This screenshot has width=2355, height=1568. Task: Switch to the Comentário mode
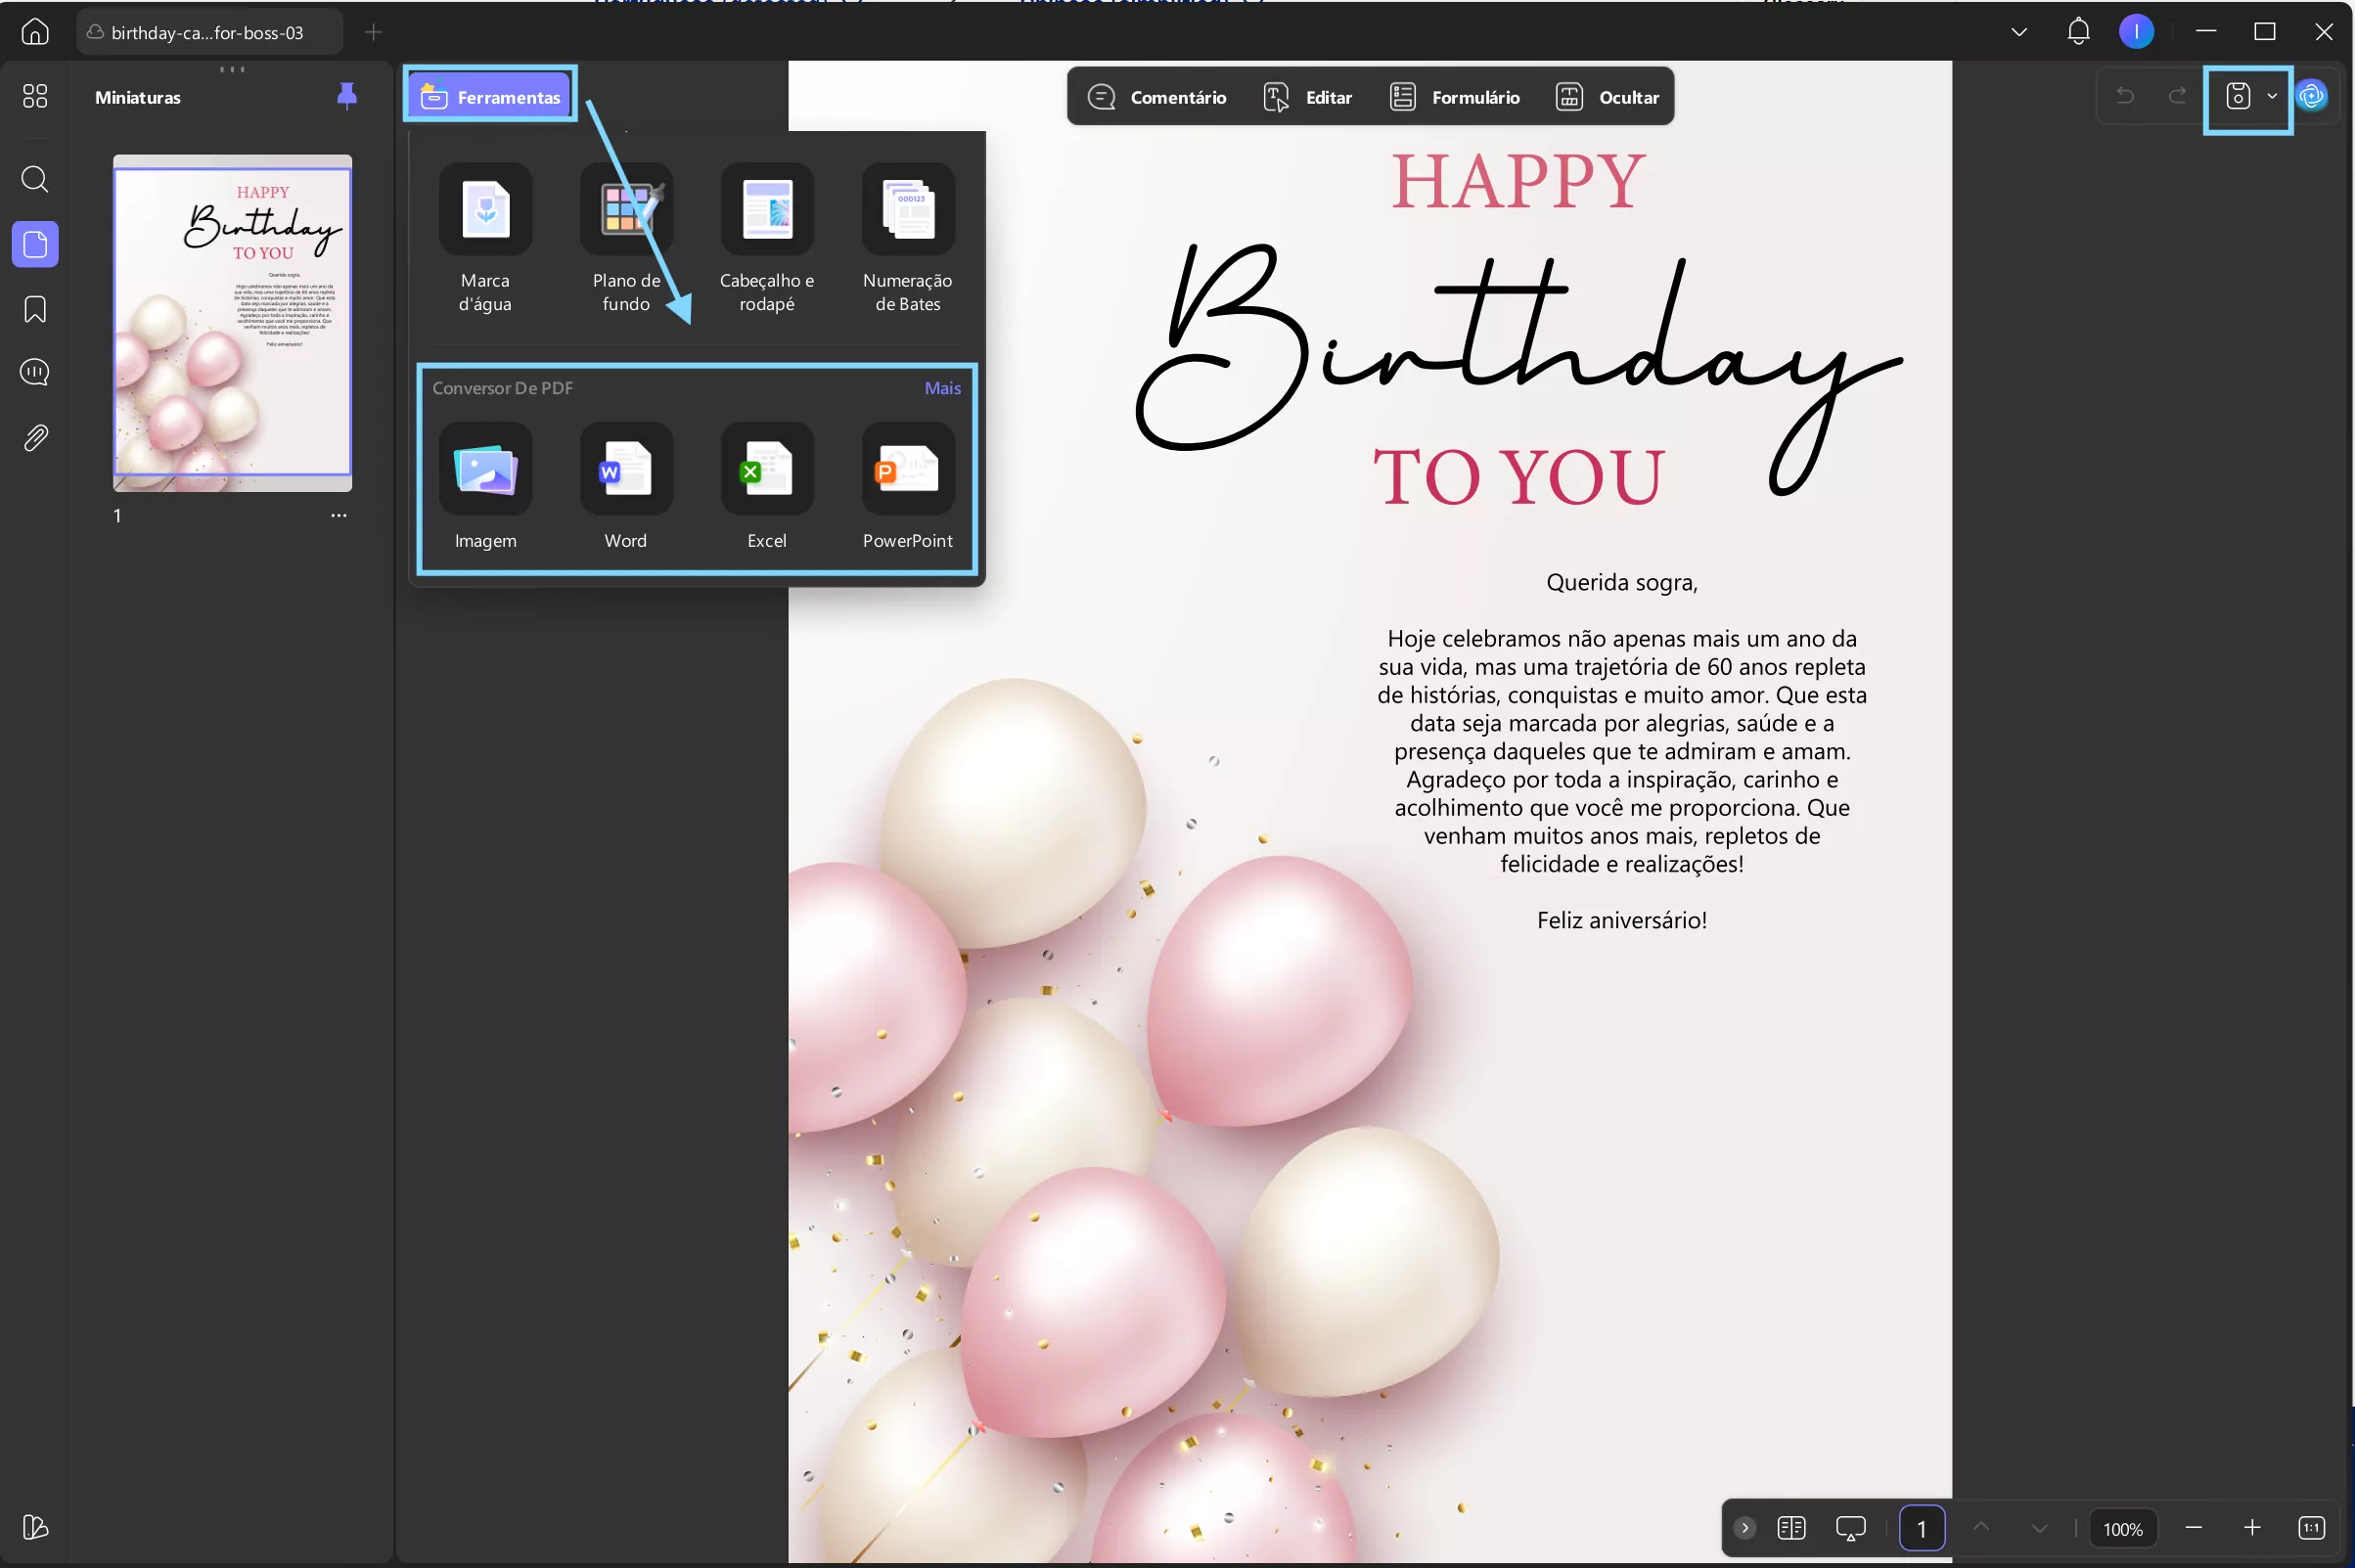pyautogui.click(x=1157, y=97)
